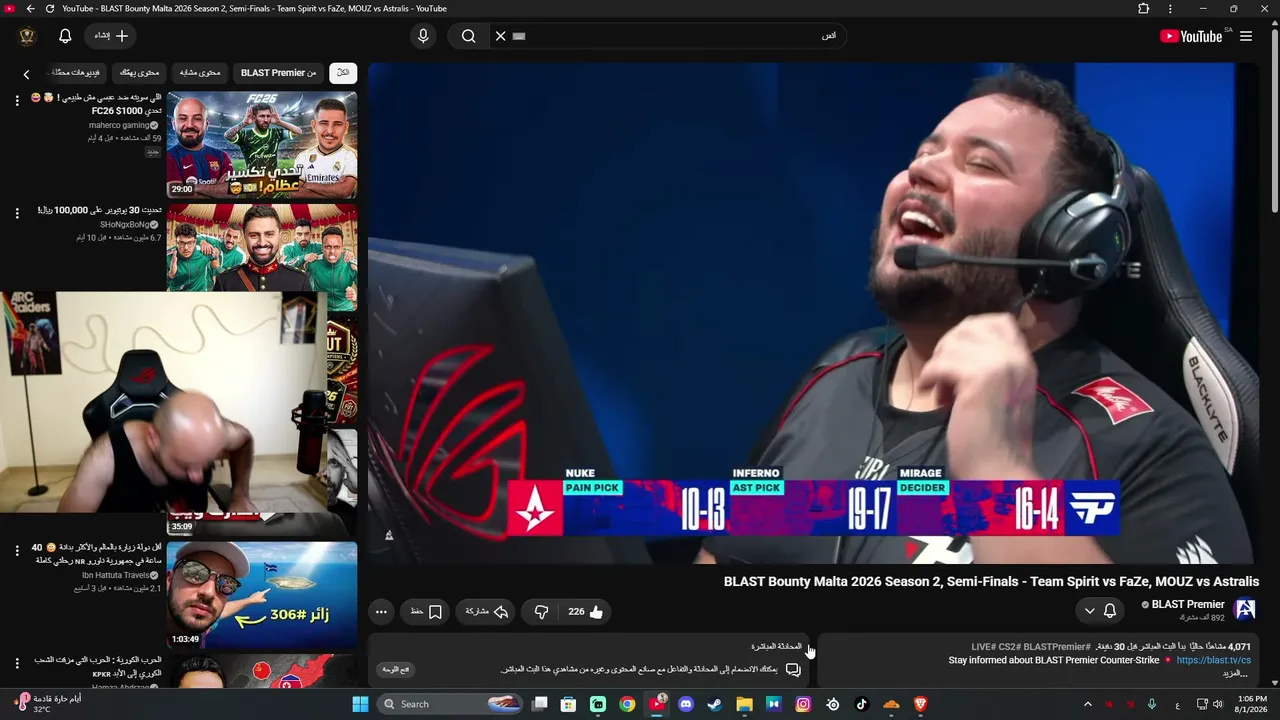
Task: Open Instagram from taskbar
Action: [803, 704]
